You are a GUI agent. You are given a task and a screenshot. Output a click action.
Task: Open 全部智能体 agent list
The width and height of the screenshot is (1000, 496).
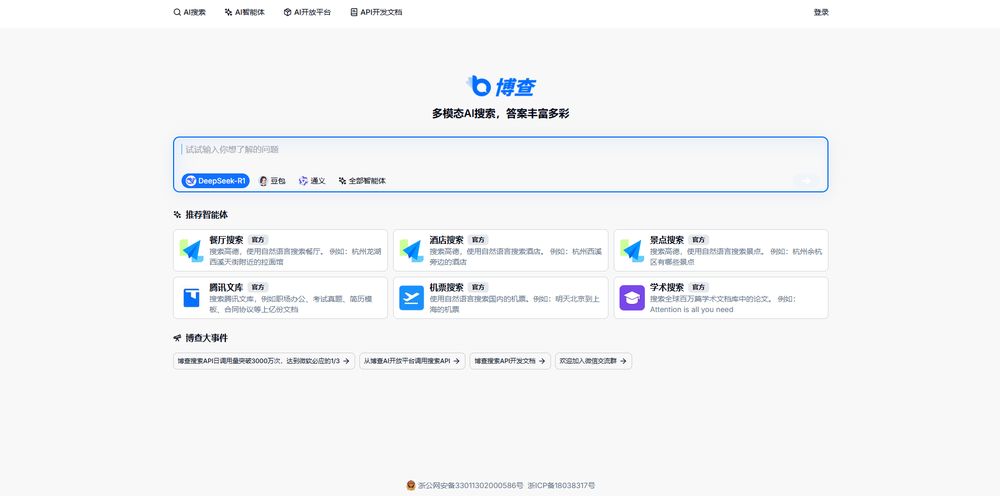(x=362, y=181)
